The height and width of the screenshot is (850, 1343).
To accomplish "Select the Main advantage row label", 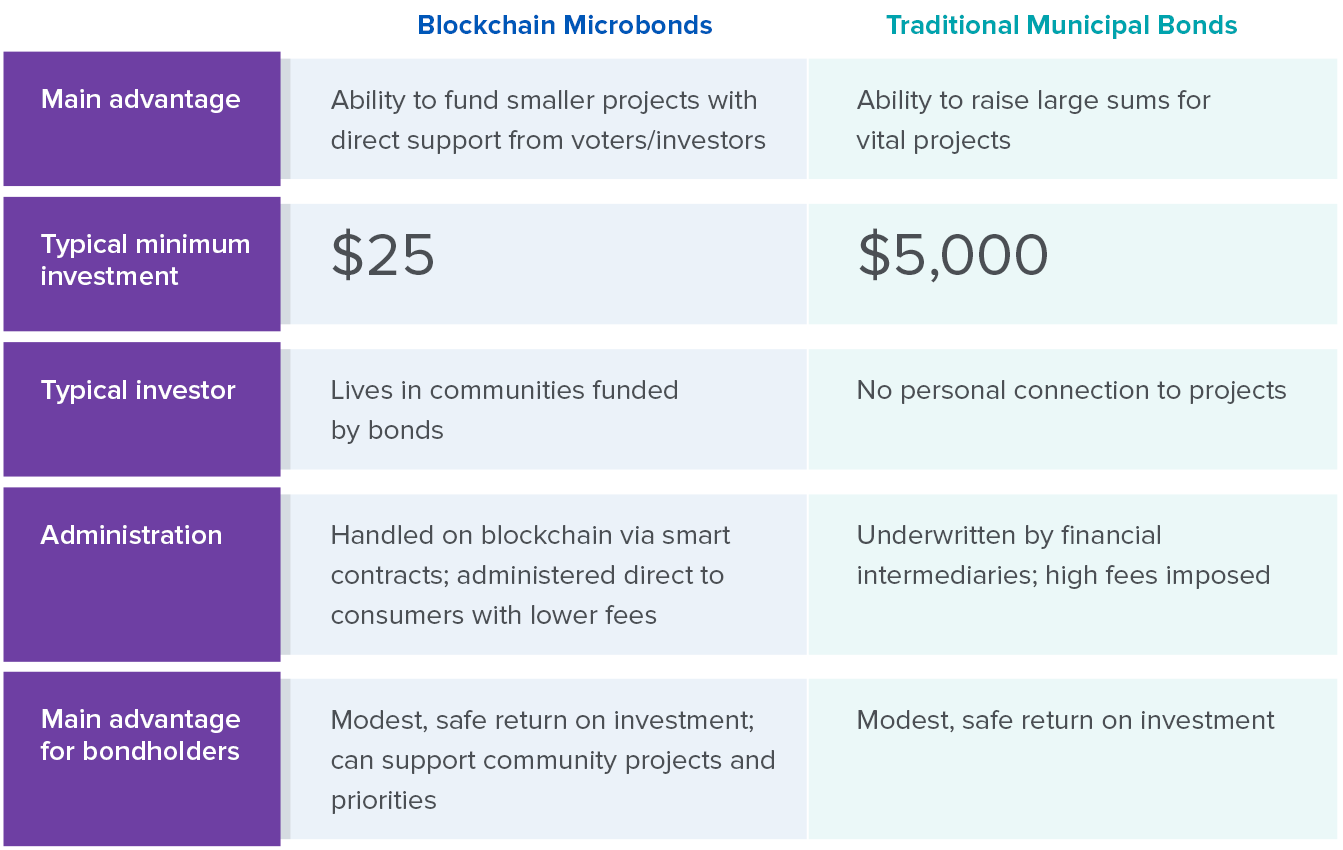I will [141, 99].
